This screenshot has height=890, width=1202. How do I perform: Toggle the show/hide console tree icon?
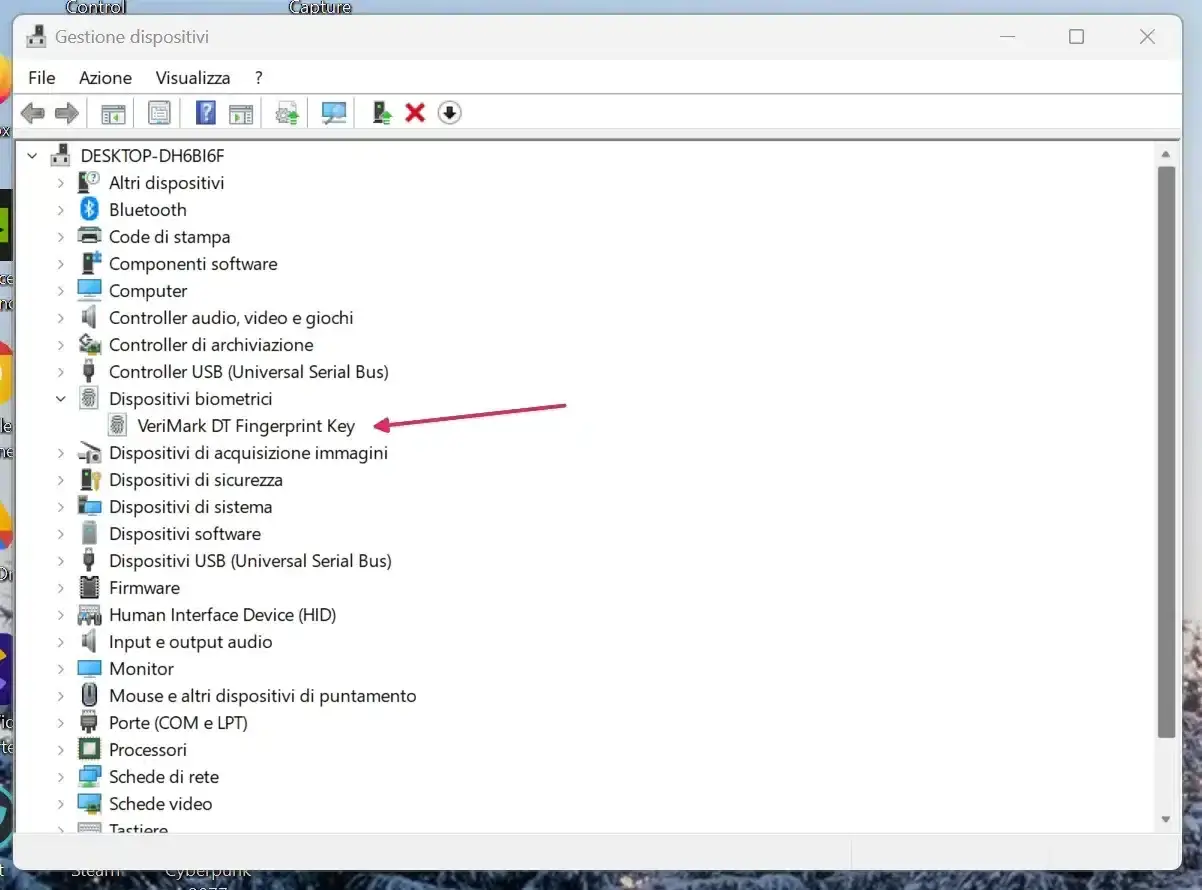click(113, 113)
